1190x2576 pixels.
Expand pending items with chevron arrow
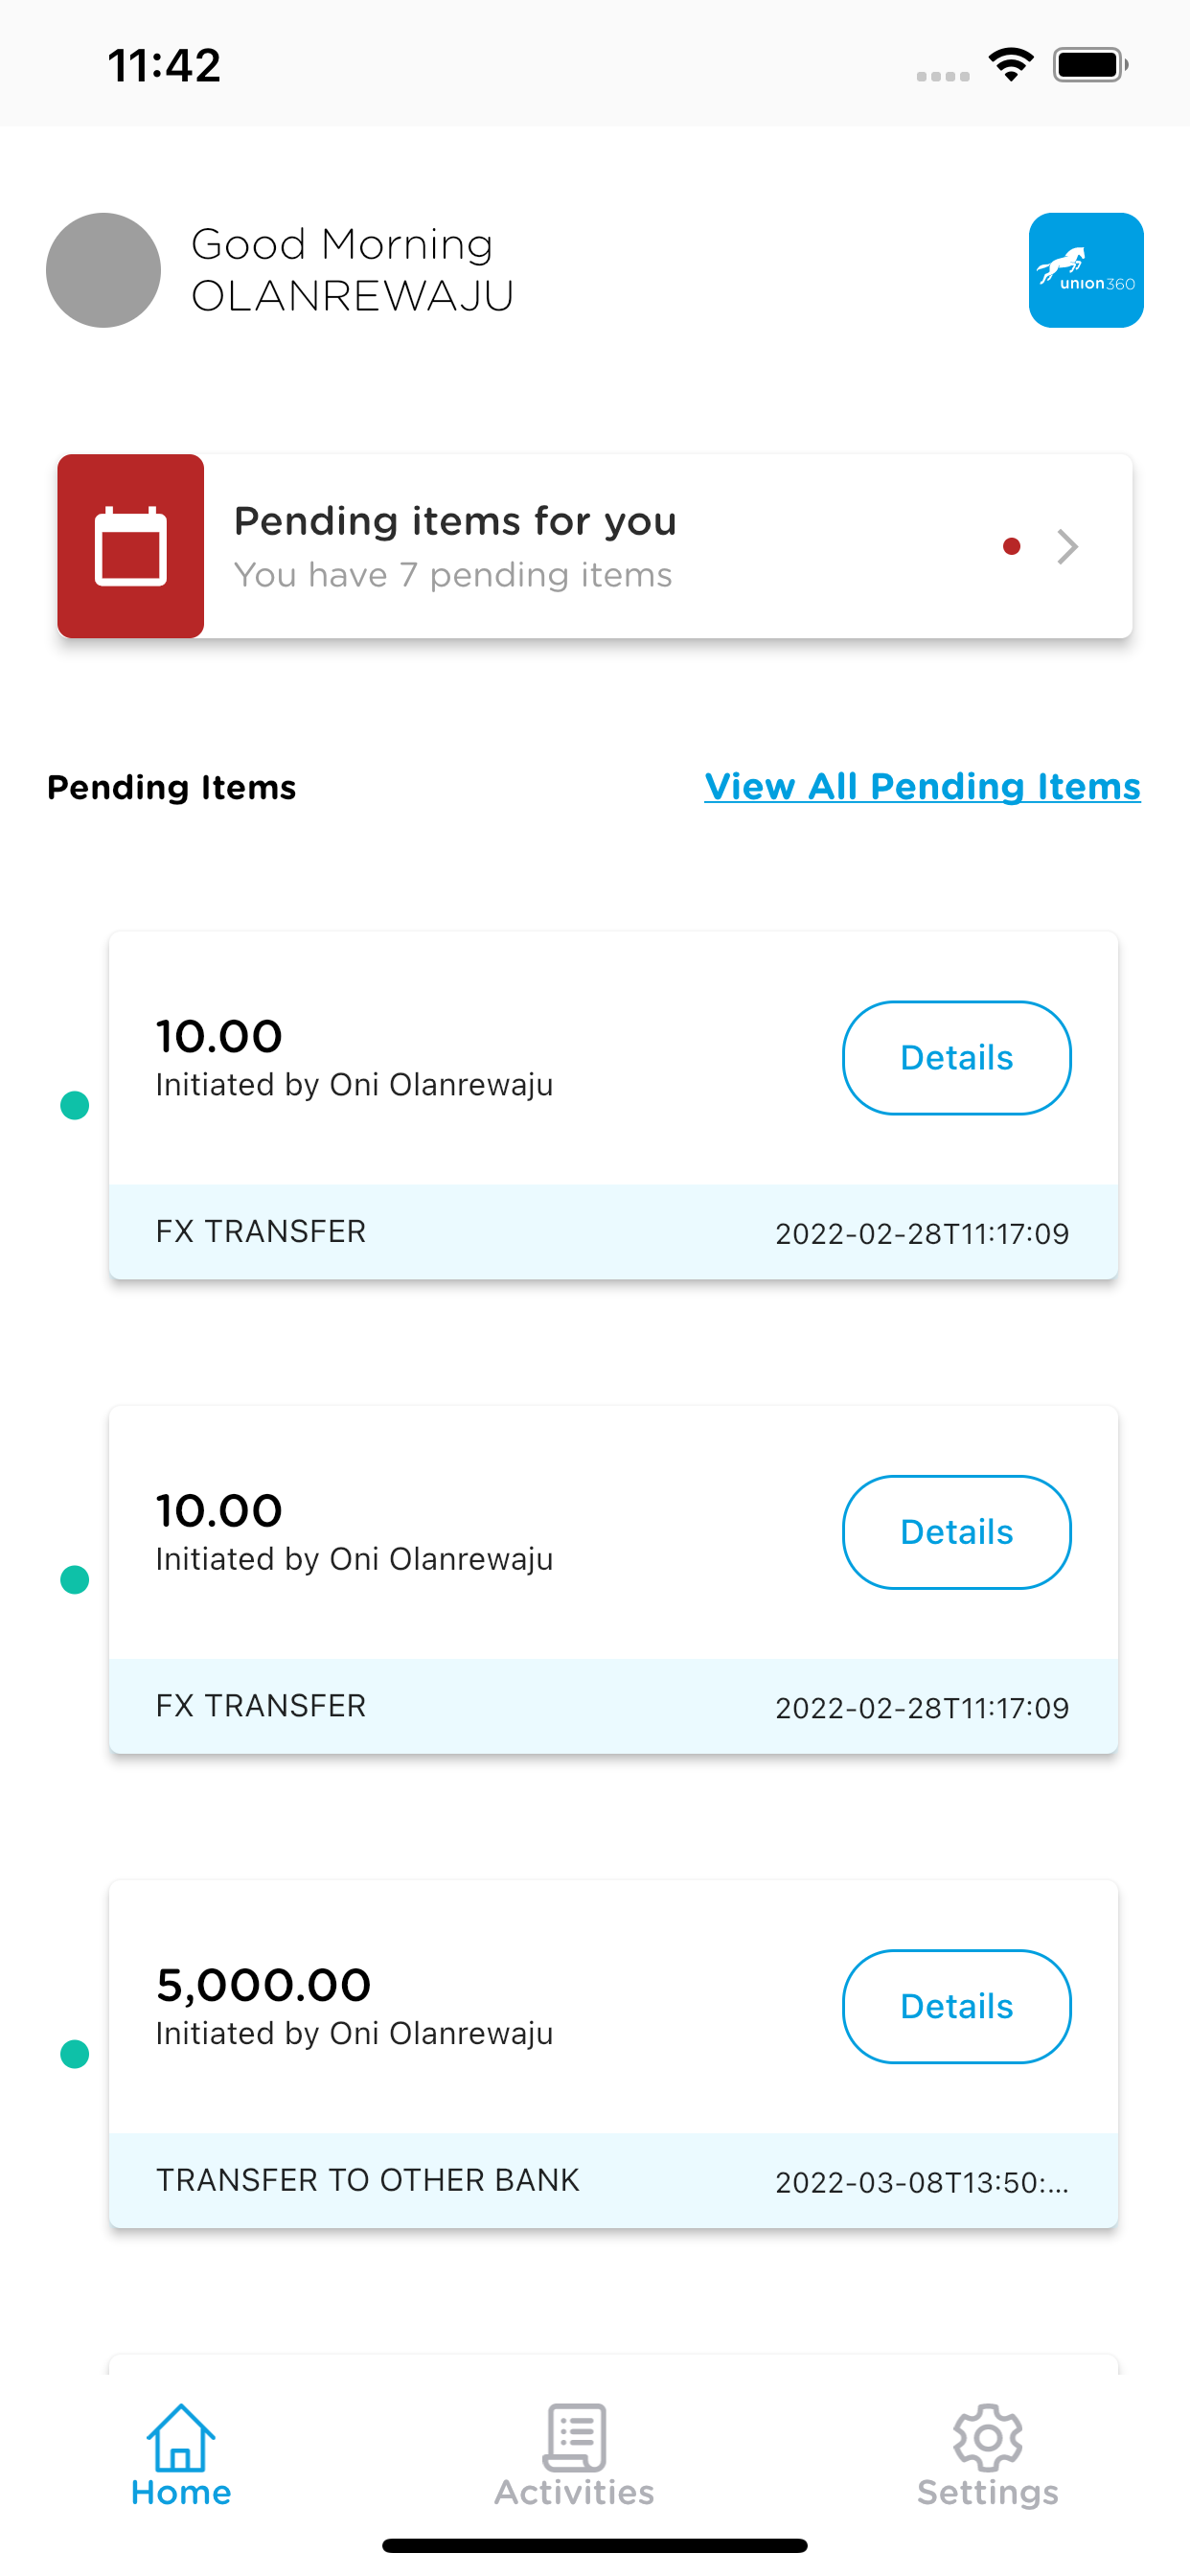point(1067,547)
